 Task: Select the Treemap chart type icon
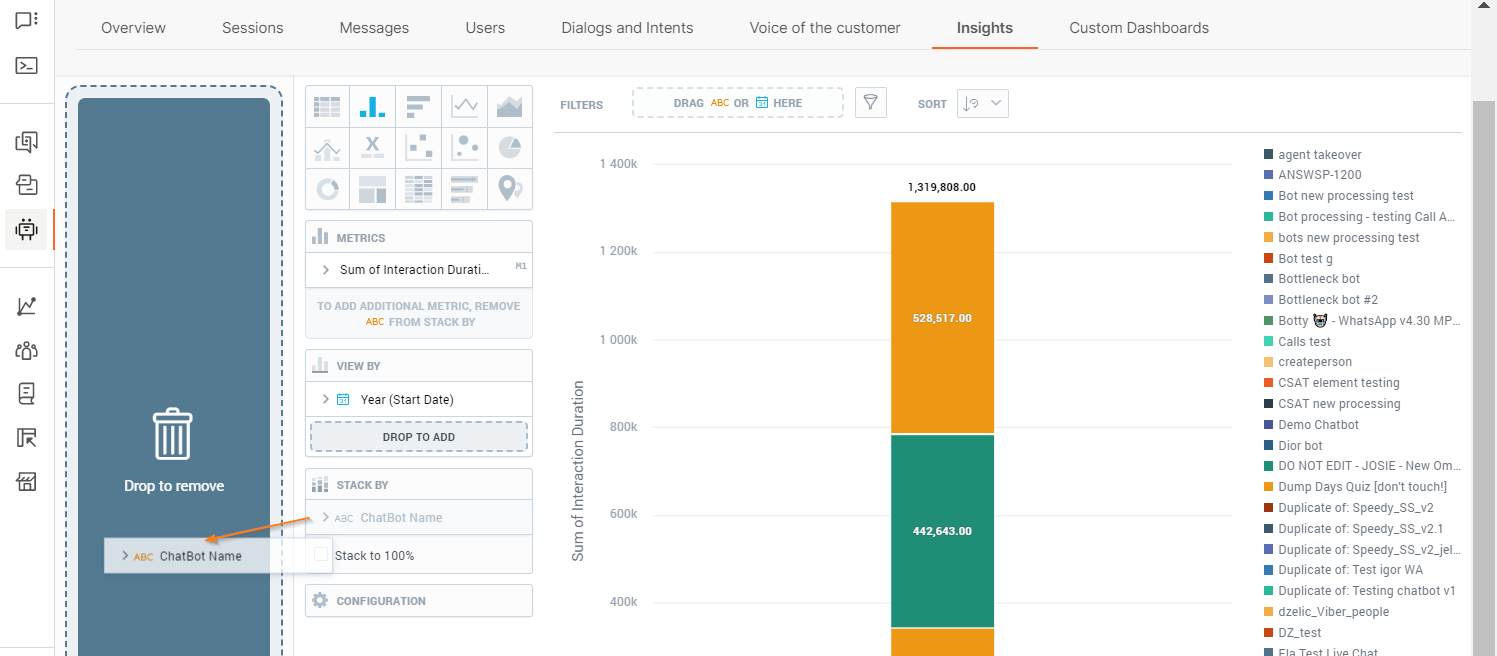point(372,189)
